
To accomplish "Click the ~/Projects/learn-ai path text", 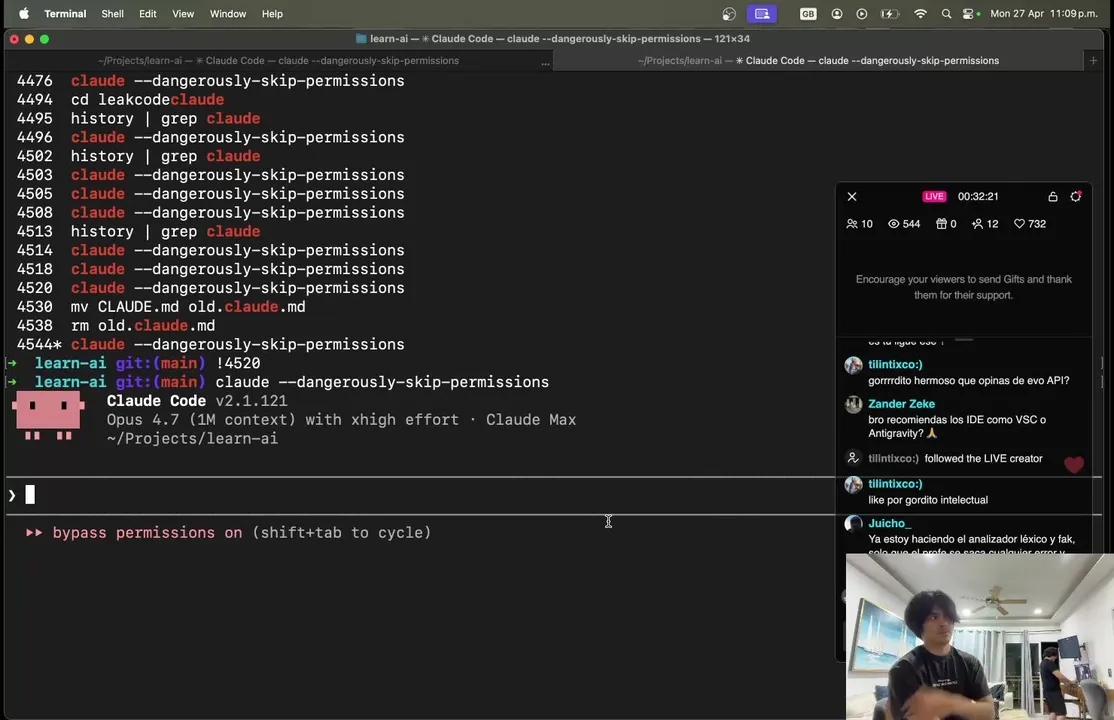I will pos(192,439).
